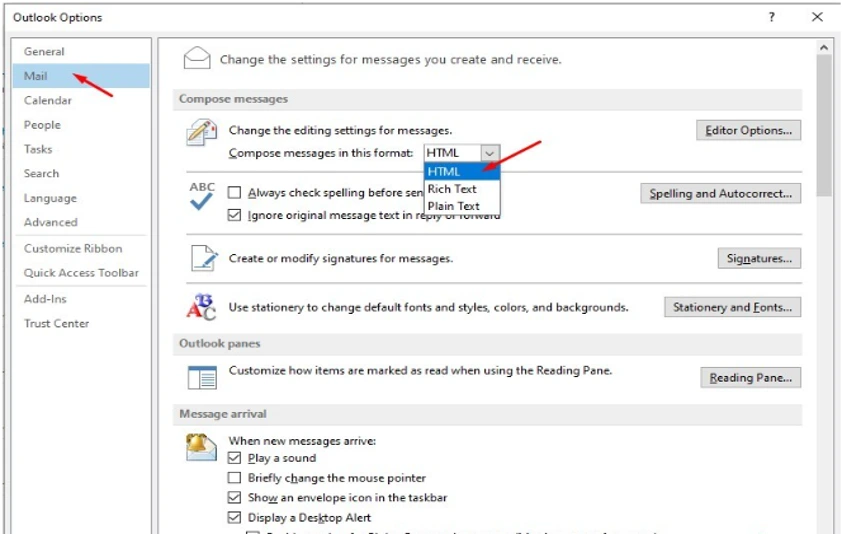
Task: Open the Trust Center category
Action: click(x=81, y=323)
